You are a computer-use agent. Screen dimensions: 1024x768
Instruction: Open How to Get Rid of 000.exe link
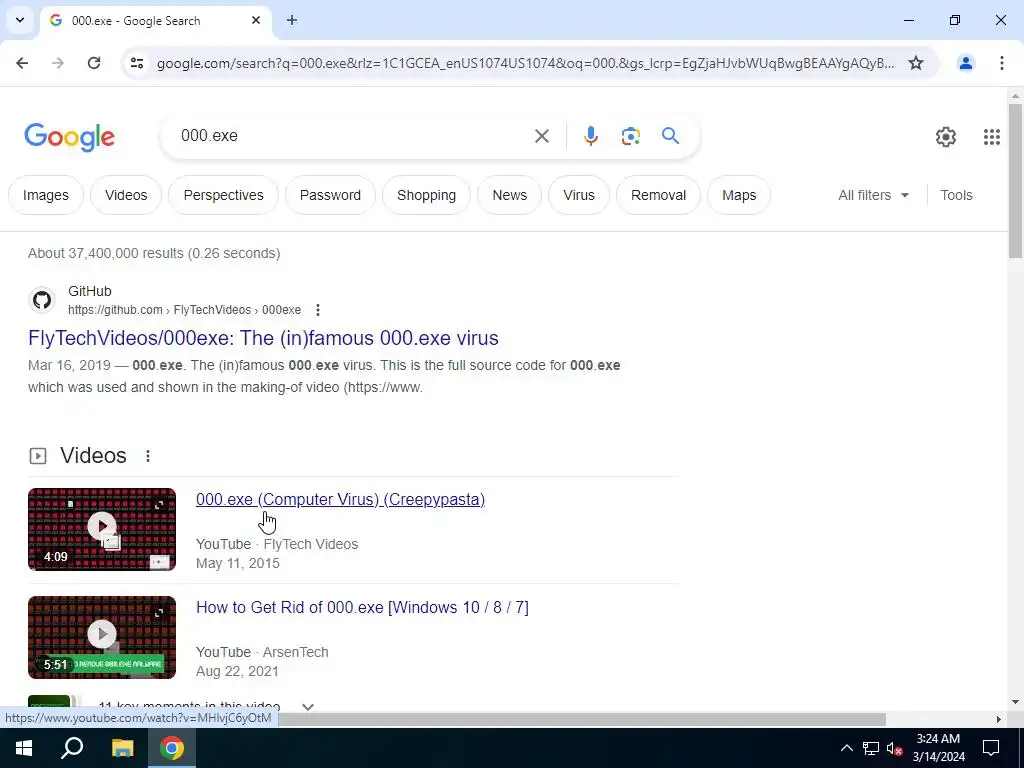pyautogui.click(x=362, y=607)
